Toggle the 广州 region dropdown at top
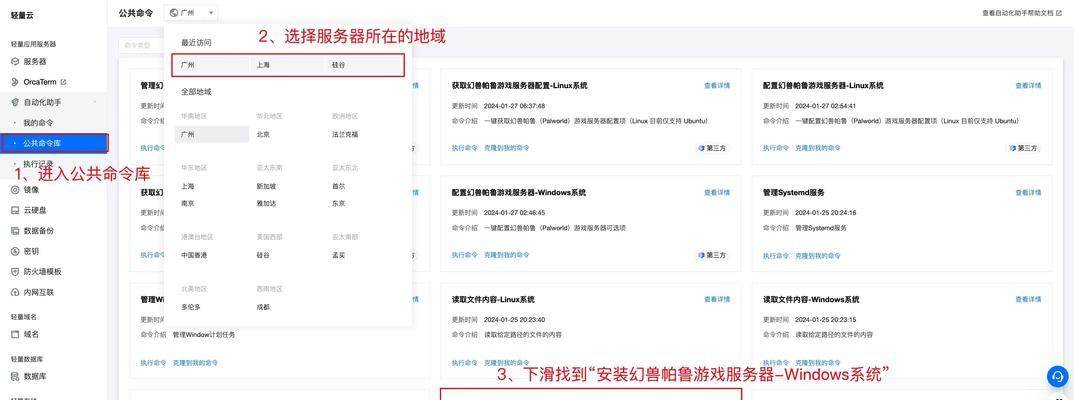 [191, 12]
